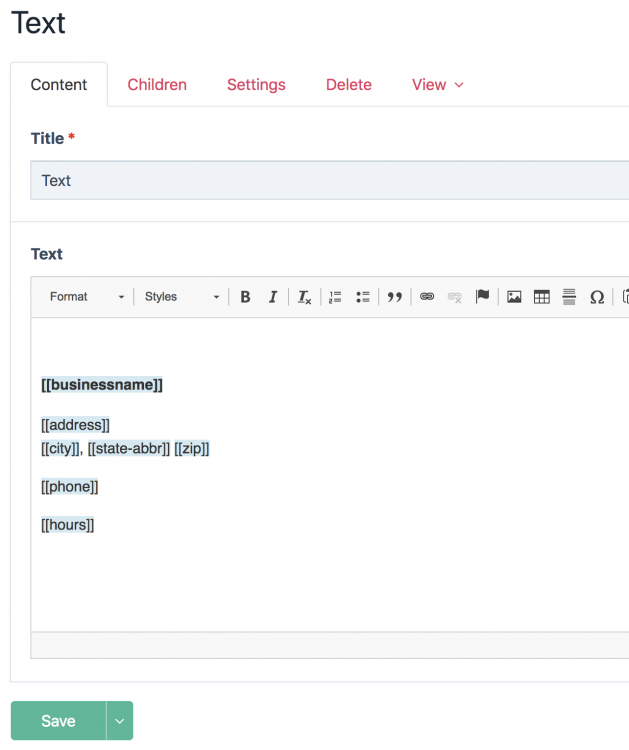Switch to the Children tab

tap(157, 85)
